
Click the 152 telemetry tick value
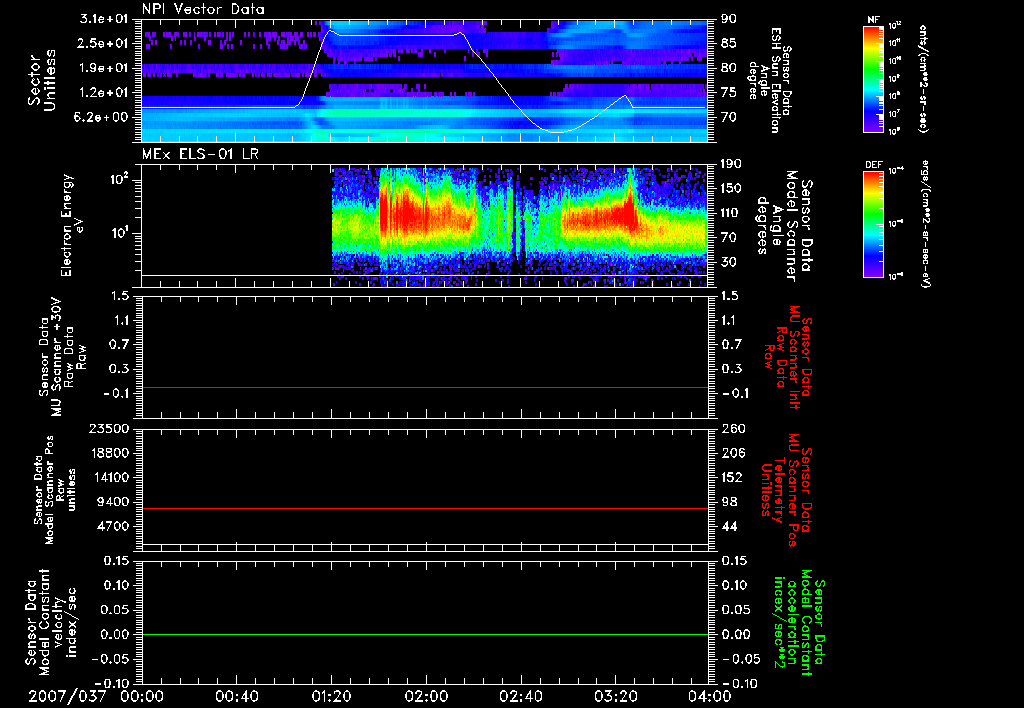click(x=731, y=477)
